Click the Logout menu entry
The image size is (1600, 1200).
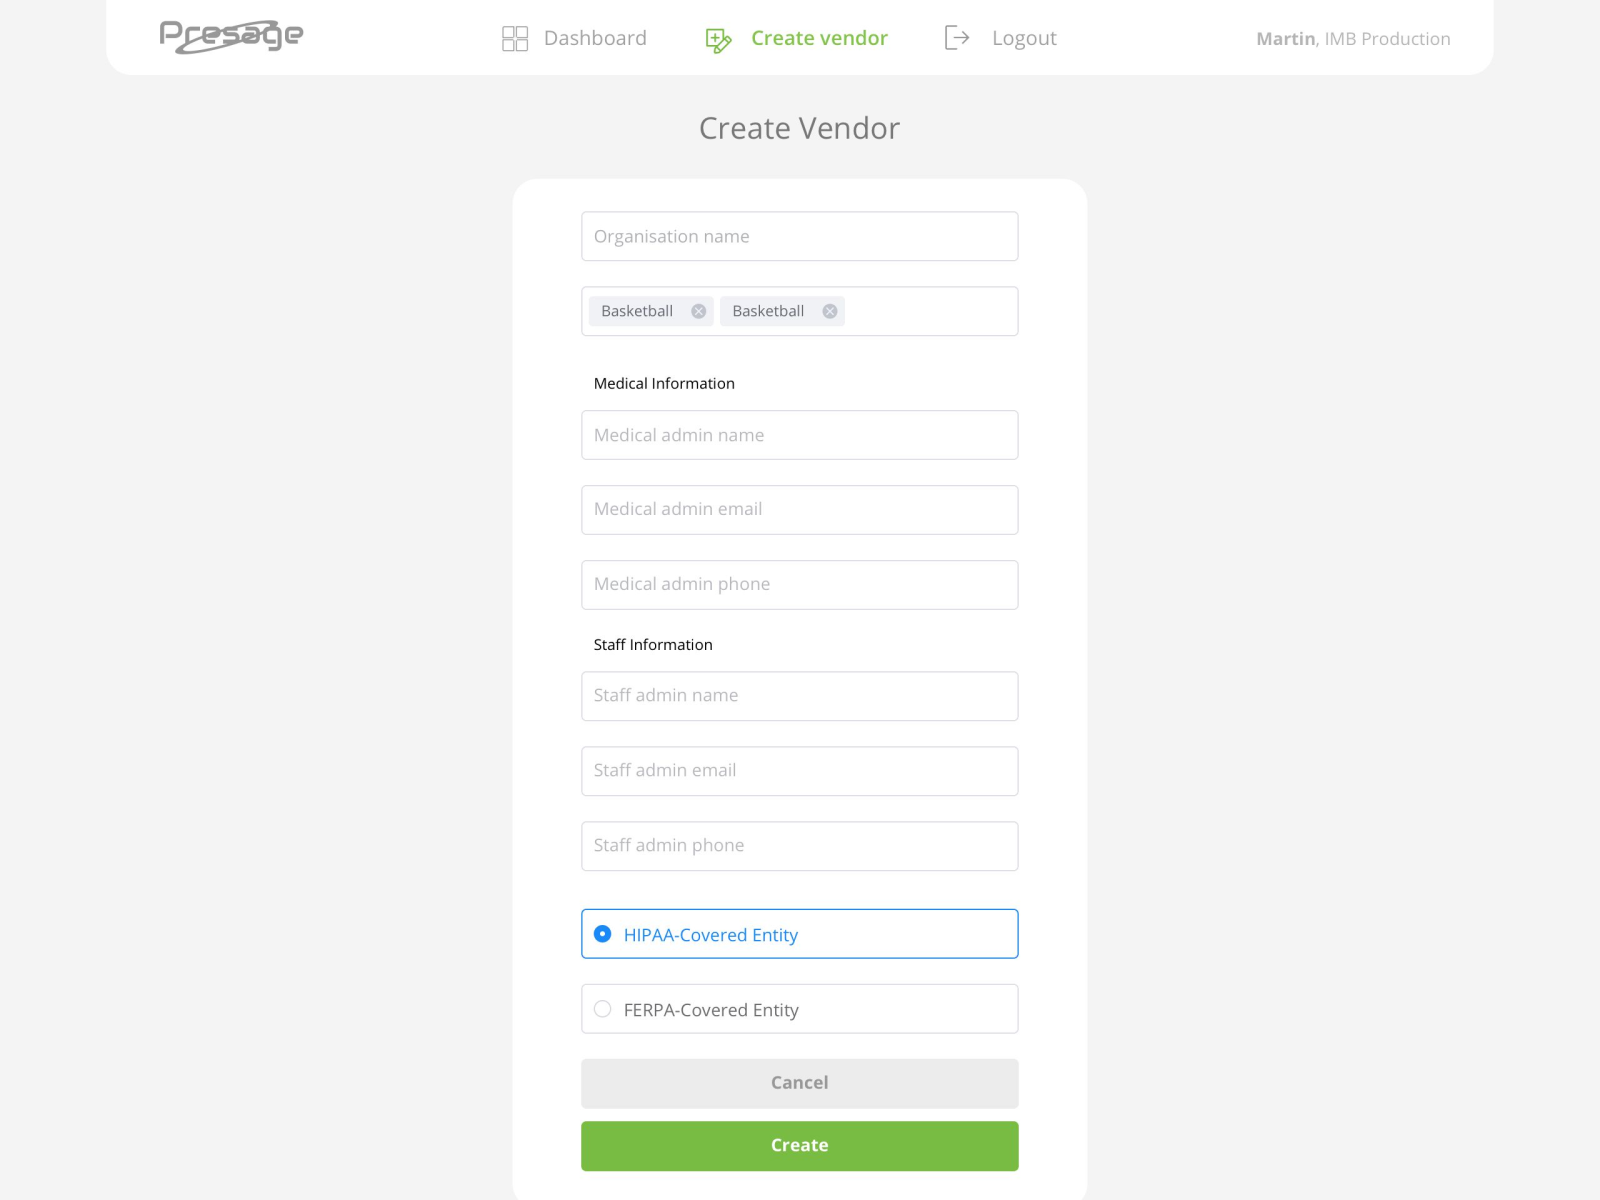coord(1023,37)
